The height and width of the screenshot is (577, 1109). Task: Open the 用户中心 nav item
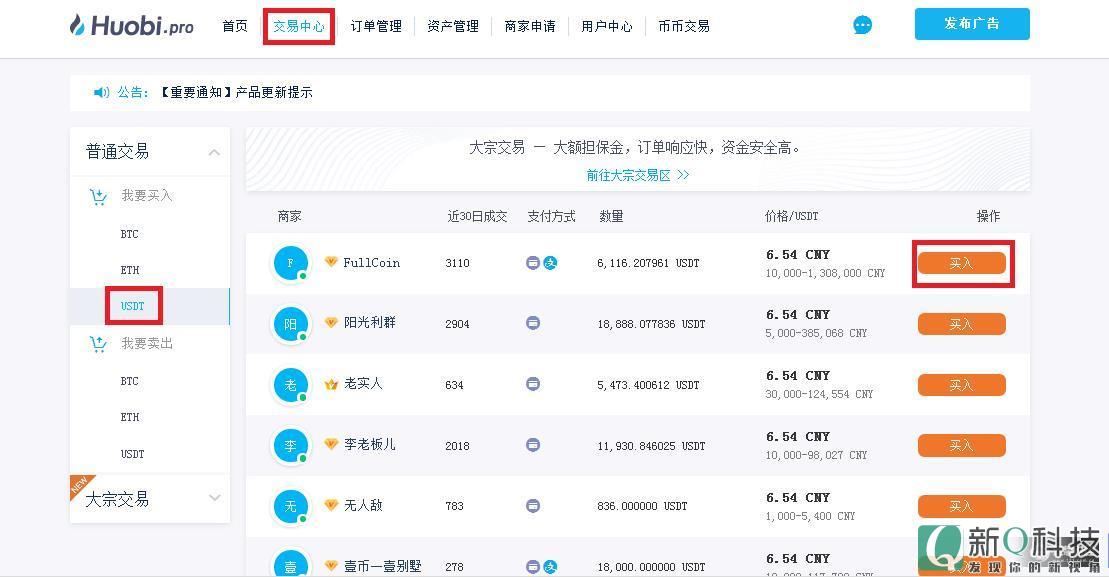tap(607, 26)
